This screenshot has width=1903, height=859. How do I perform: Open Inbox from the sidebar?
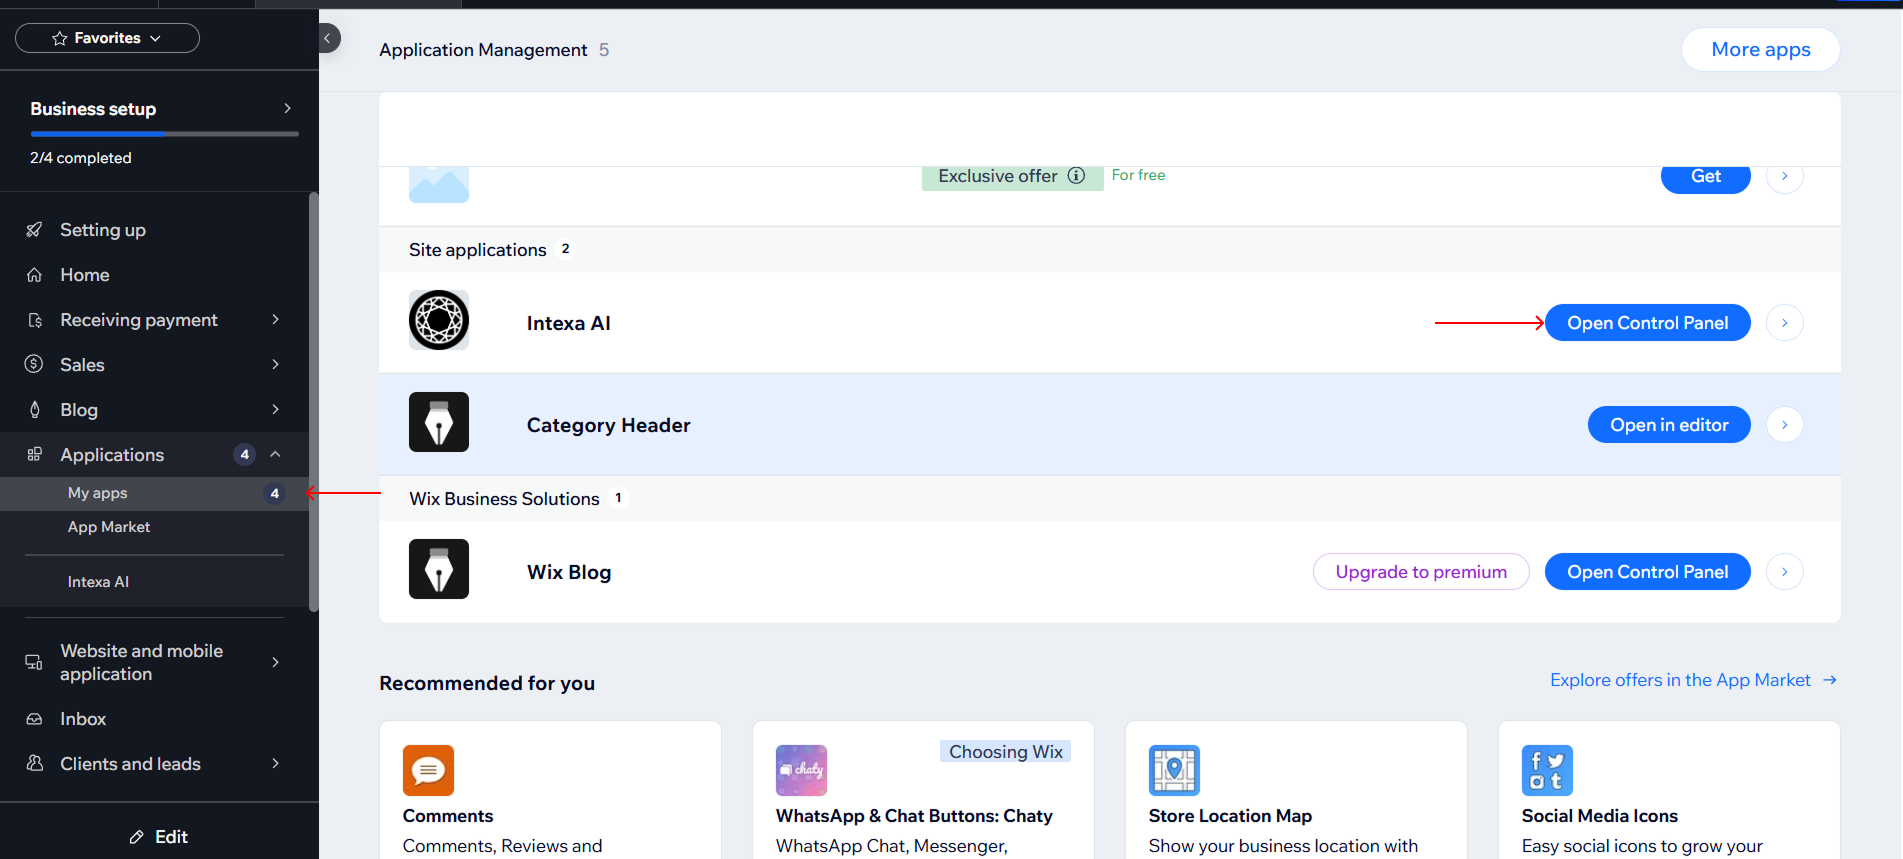coord(83,719)
